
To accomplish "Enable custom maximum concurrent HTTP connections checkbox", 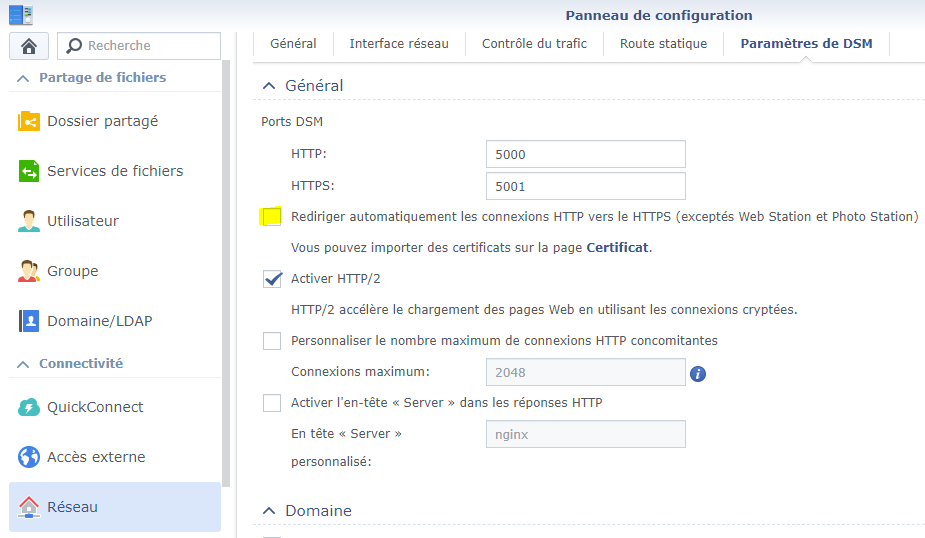I will [x=272, y=341].
